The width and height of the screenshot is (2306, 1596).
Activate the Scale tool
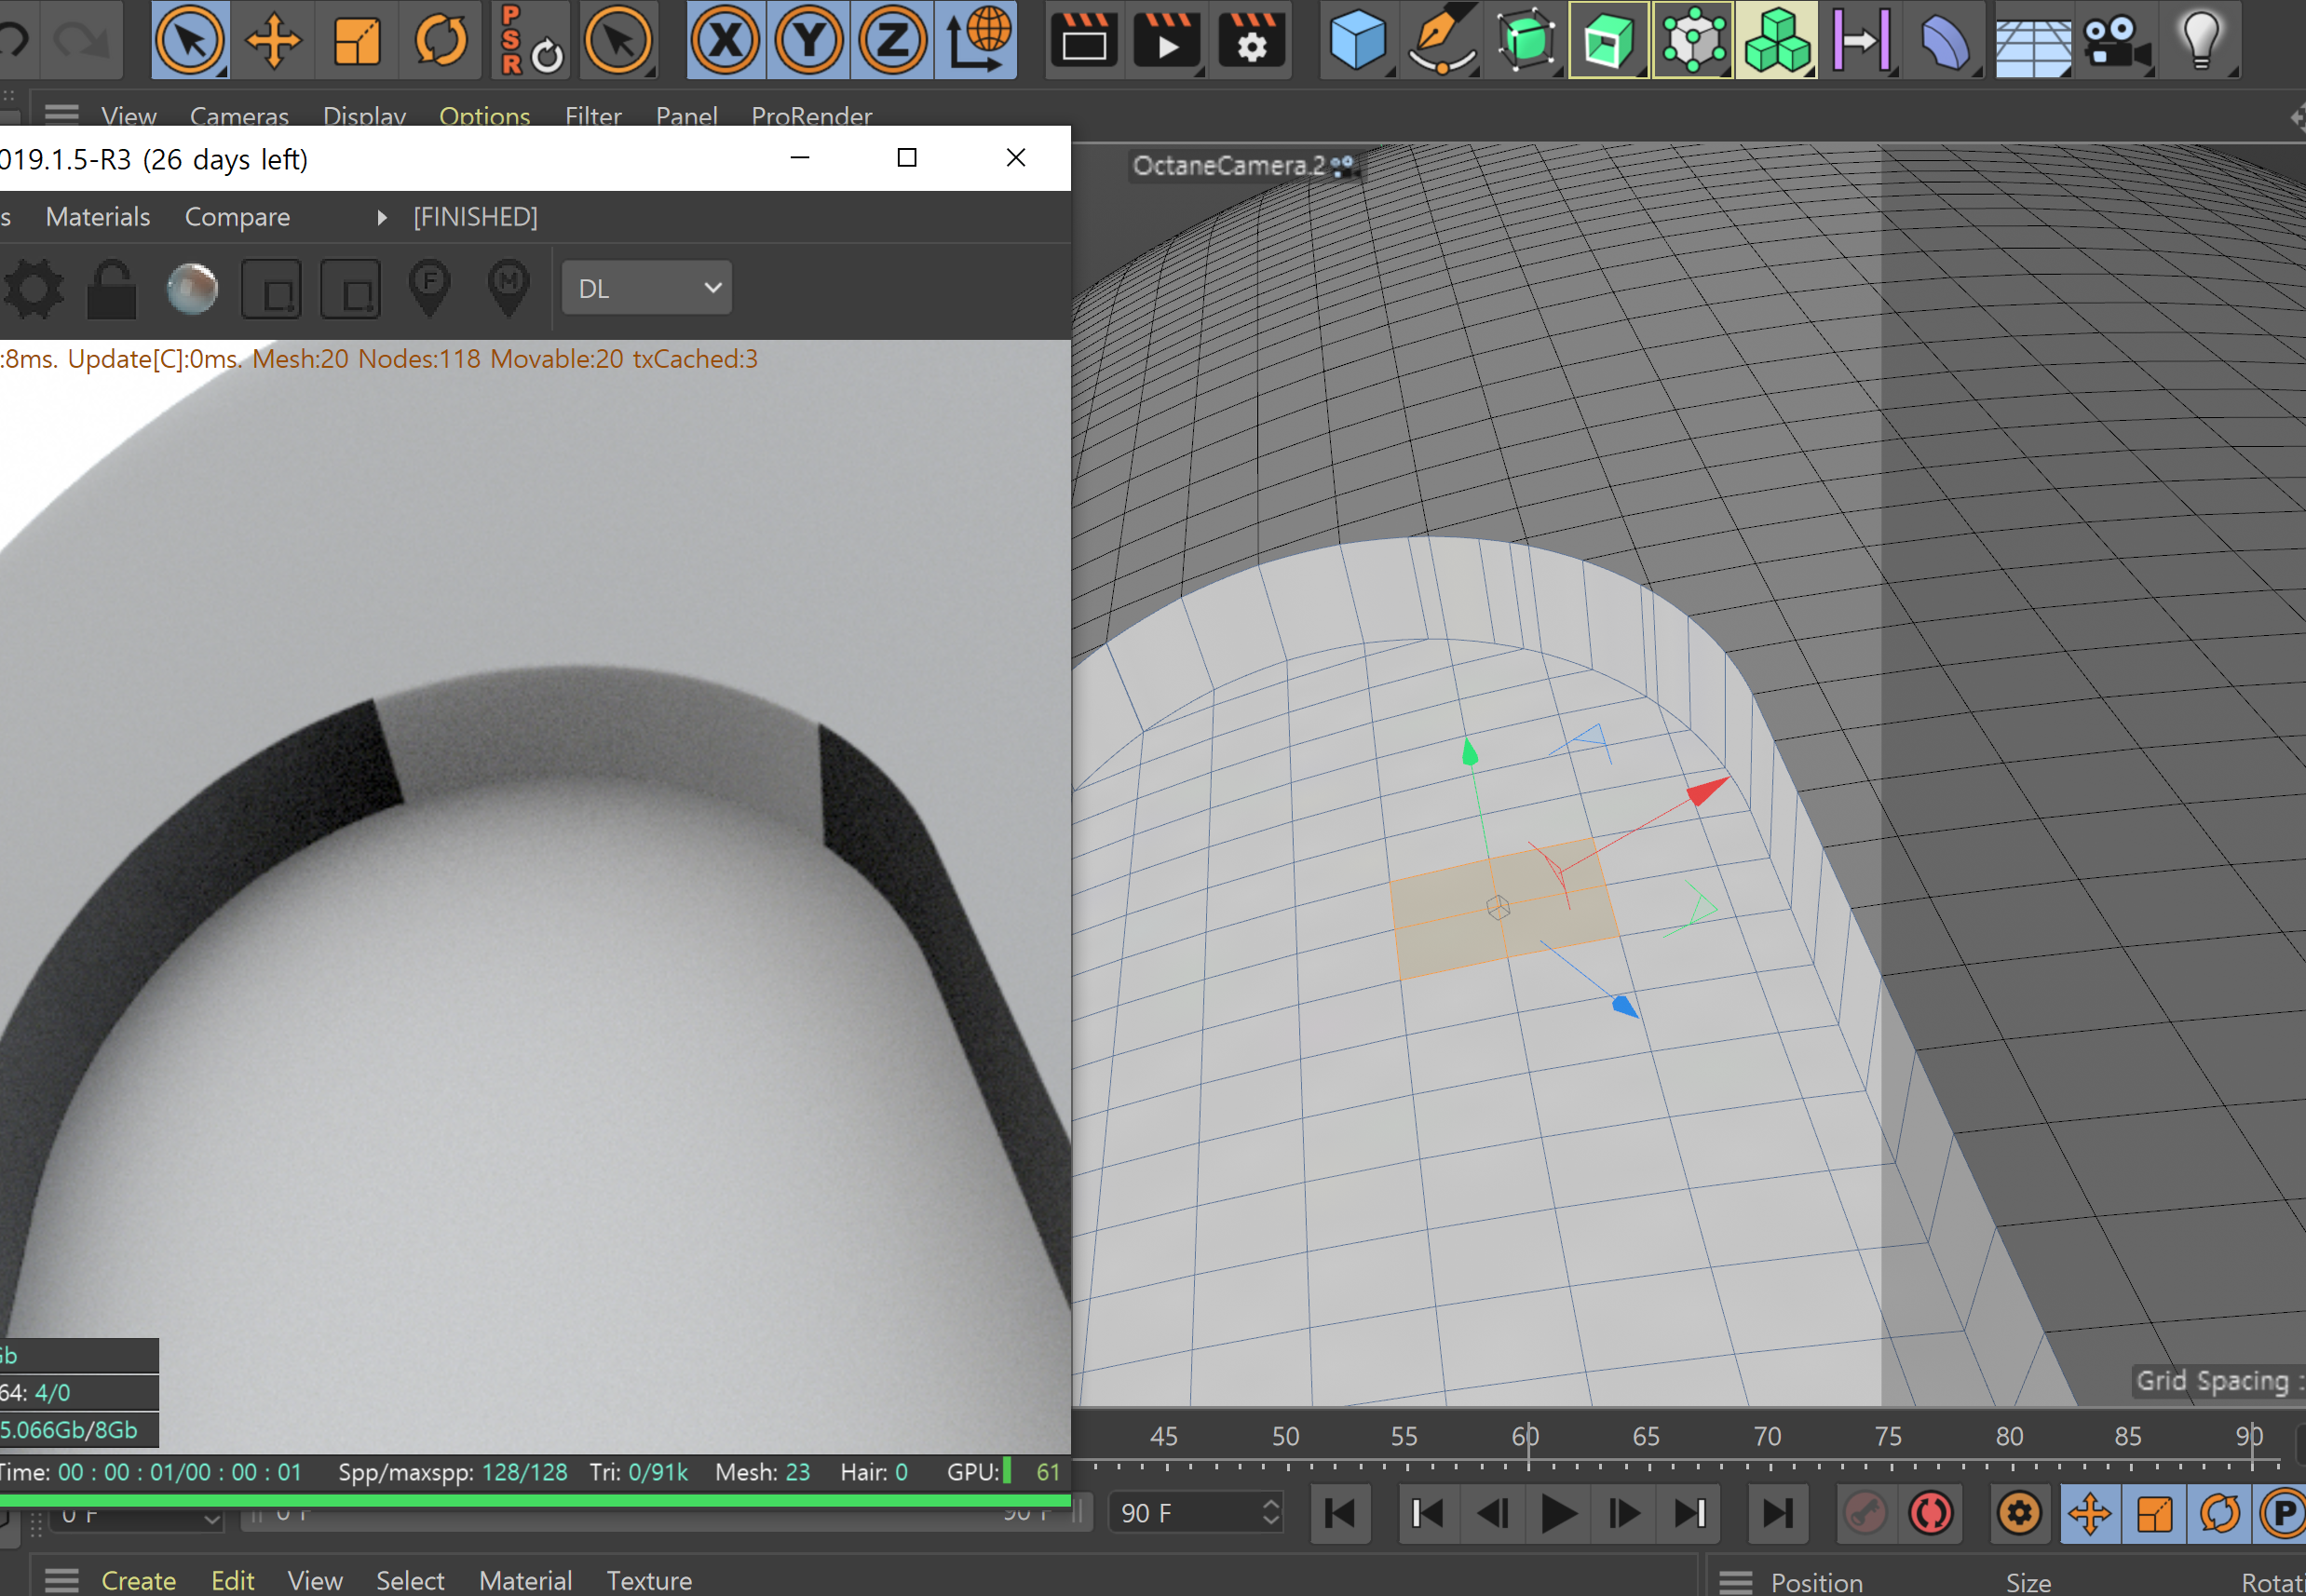coord(356,40)
